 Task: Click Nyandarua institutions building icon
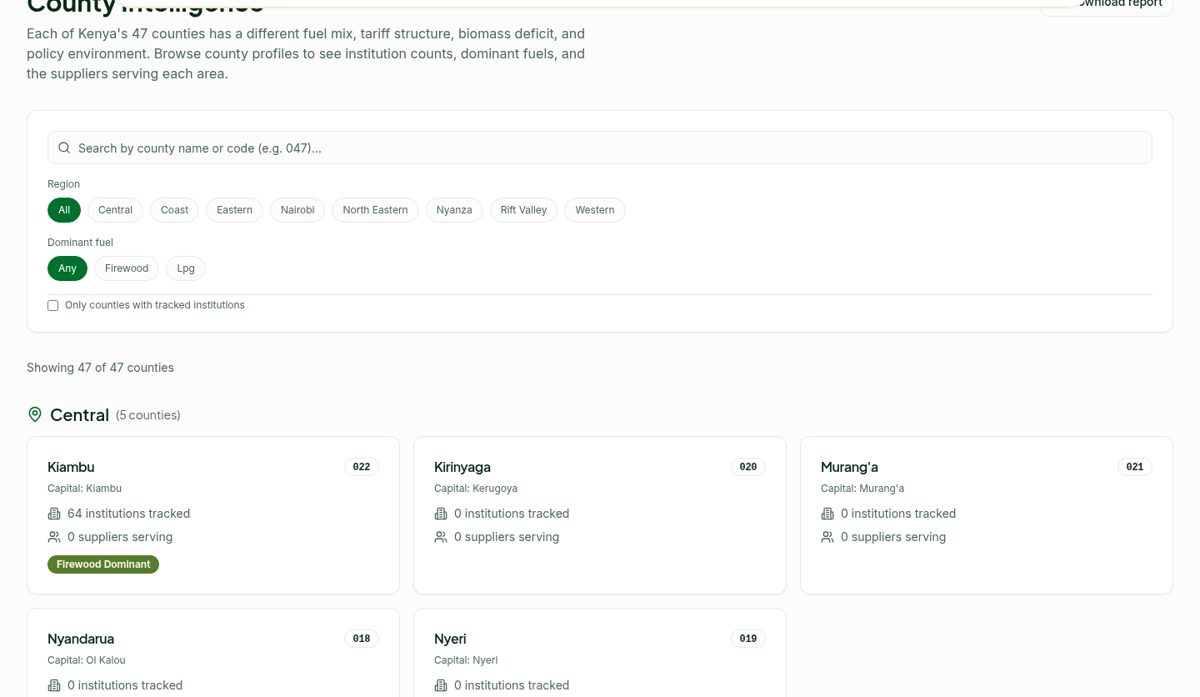point(54,685)
